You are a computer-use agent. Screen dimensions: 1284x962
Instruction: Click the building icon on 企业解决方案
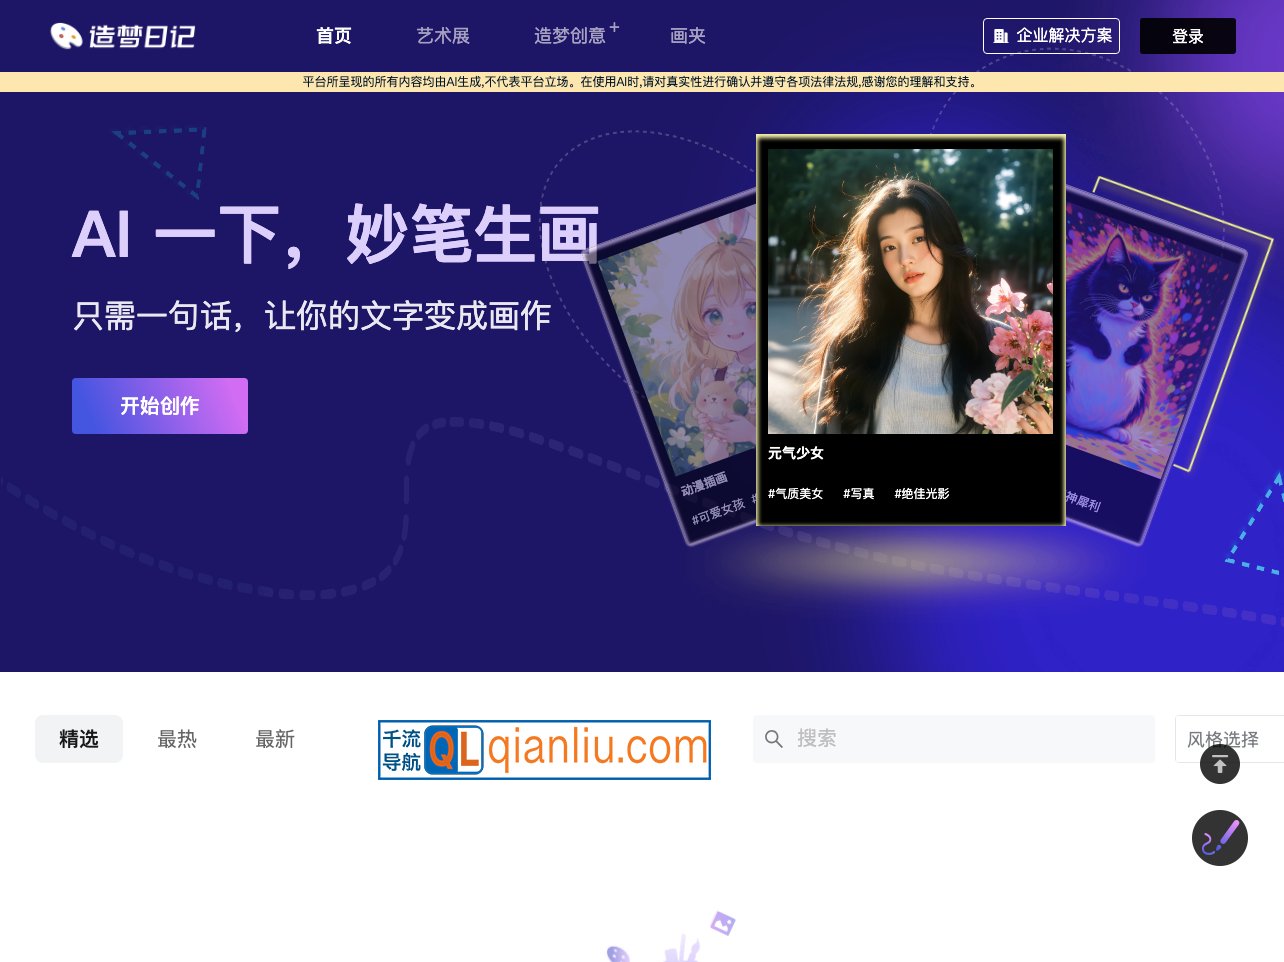pyautogui.click(x=1002, y=36)
